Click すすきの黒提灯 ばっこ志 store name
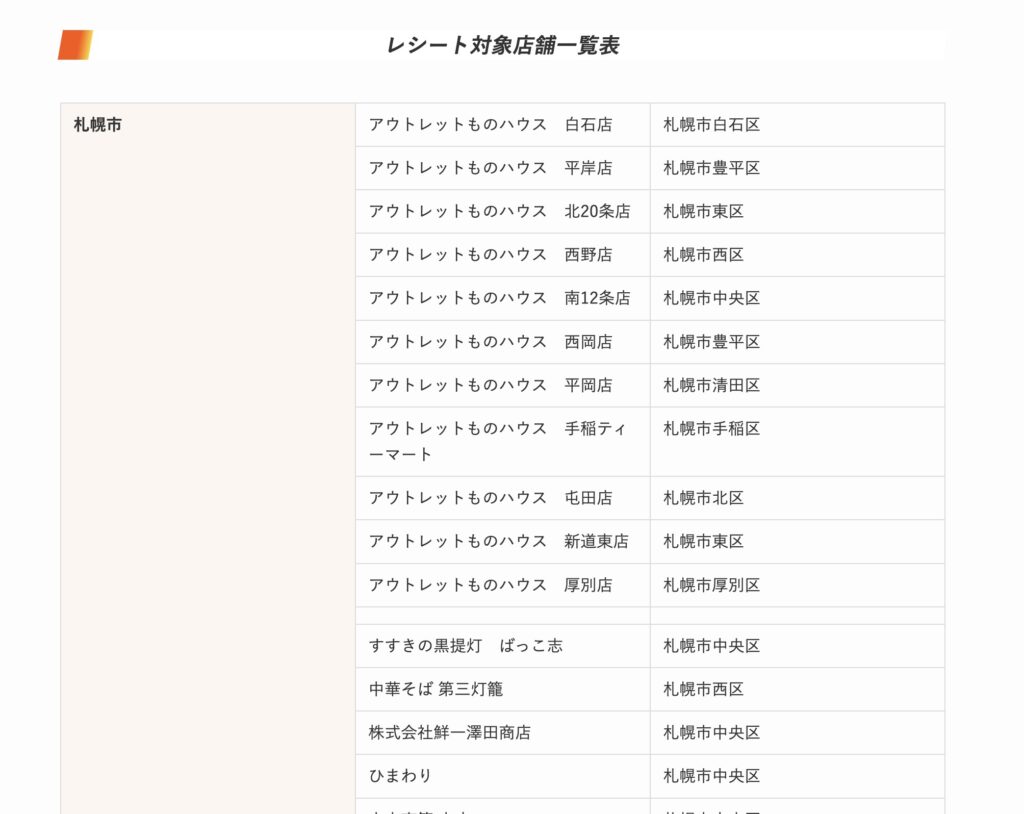This screenshot has height=814, width=1024. (x=466, y=645)
